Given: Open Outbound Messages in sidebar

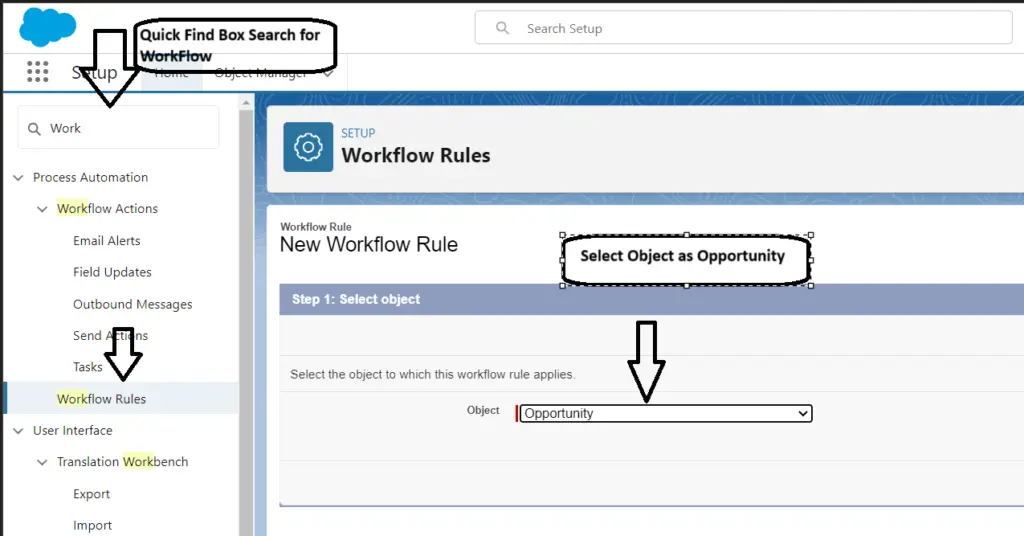Looking at the screenshot, I should [132, 304].
